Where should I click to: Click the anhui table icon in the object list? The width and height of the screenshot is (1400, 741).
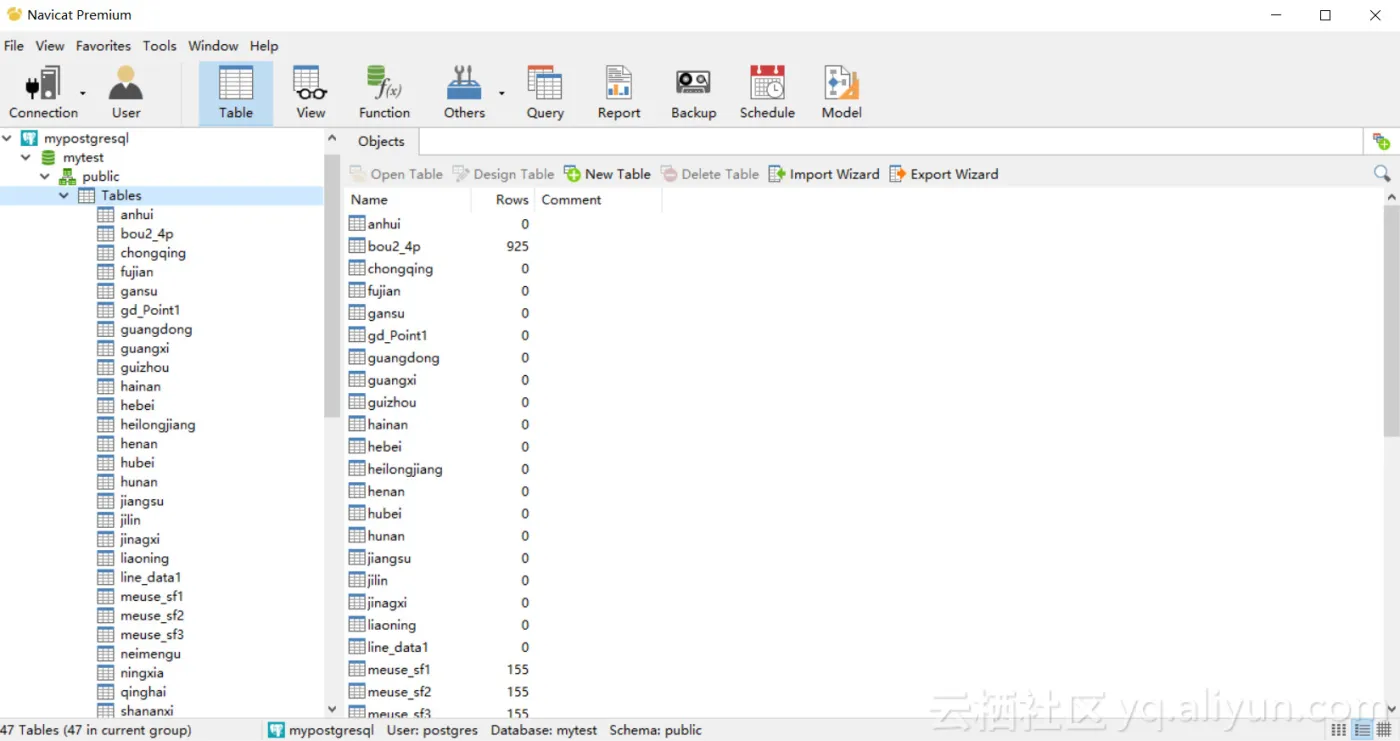point(357,224)
